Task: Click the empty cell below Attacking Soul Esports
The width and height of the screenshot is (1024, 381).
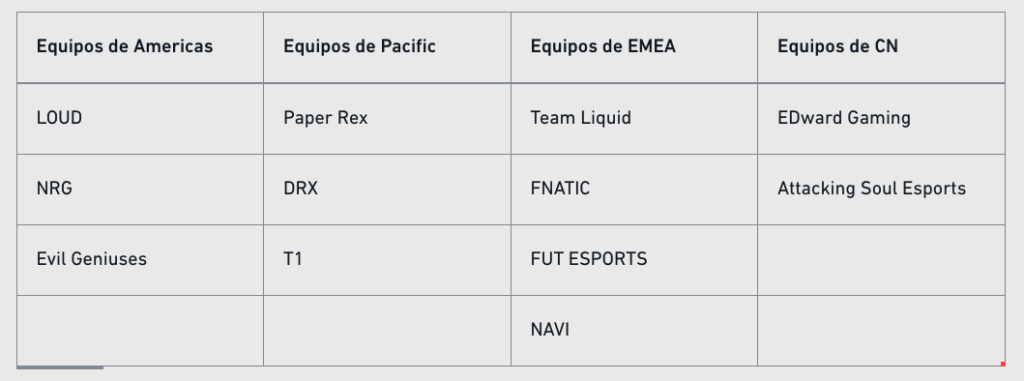Action: pyautogui.click(x=882, y=260)
